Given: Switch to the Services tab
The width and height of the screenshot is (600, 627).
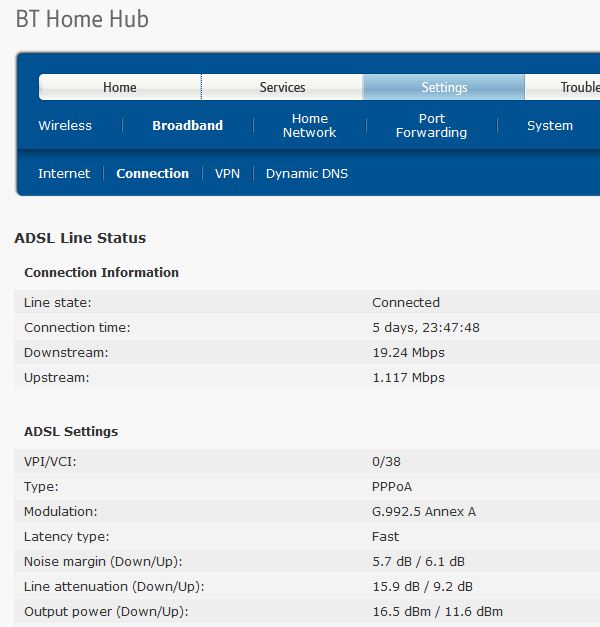Looking at the screenshot, I should coord(282,87).
